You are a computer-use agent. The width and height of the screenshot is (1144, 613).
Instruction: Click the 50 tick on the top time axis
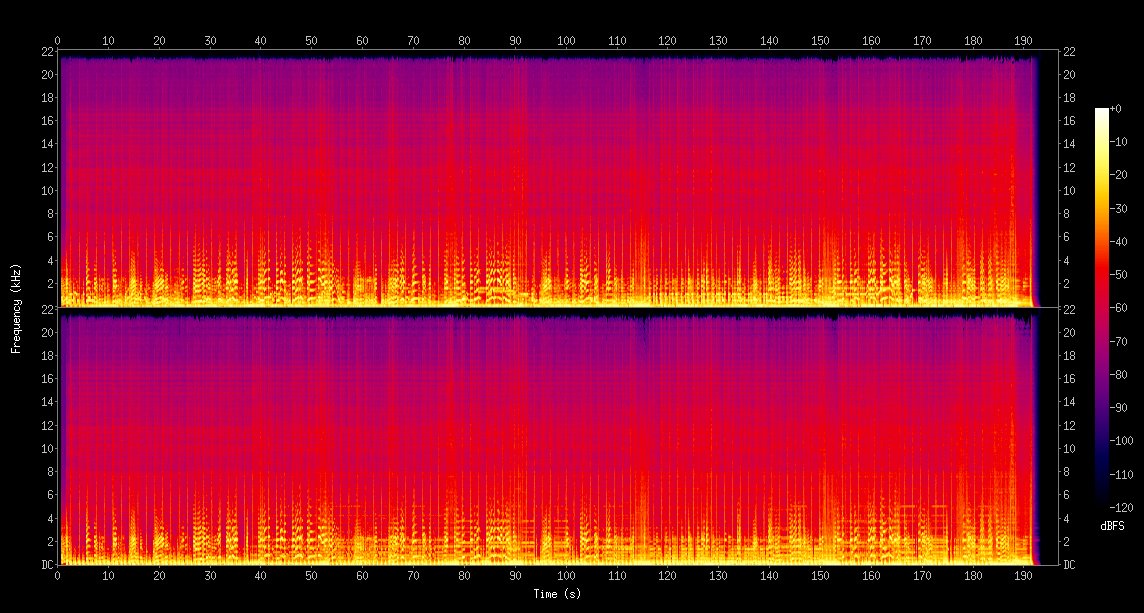click(x=311, y=41)
